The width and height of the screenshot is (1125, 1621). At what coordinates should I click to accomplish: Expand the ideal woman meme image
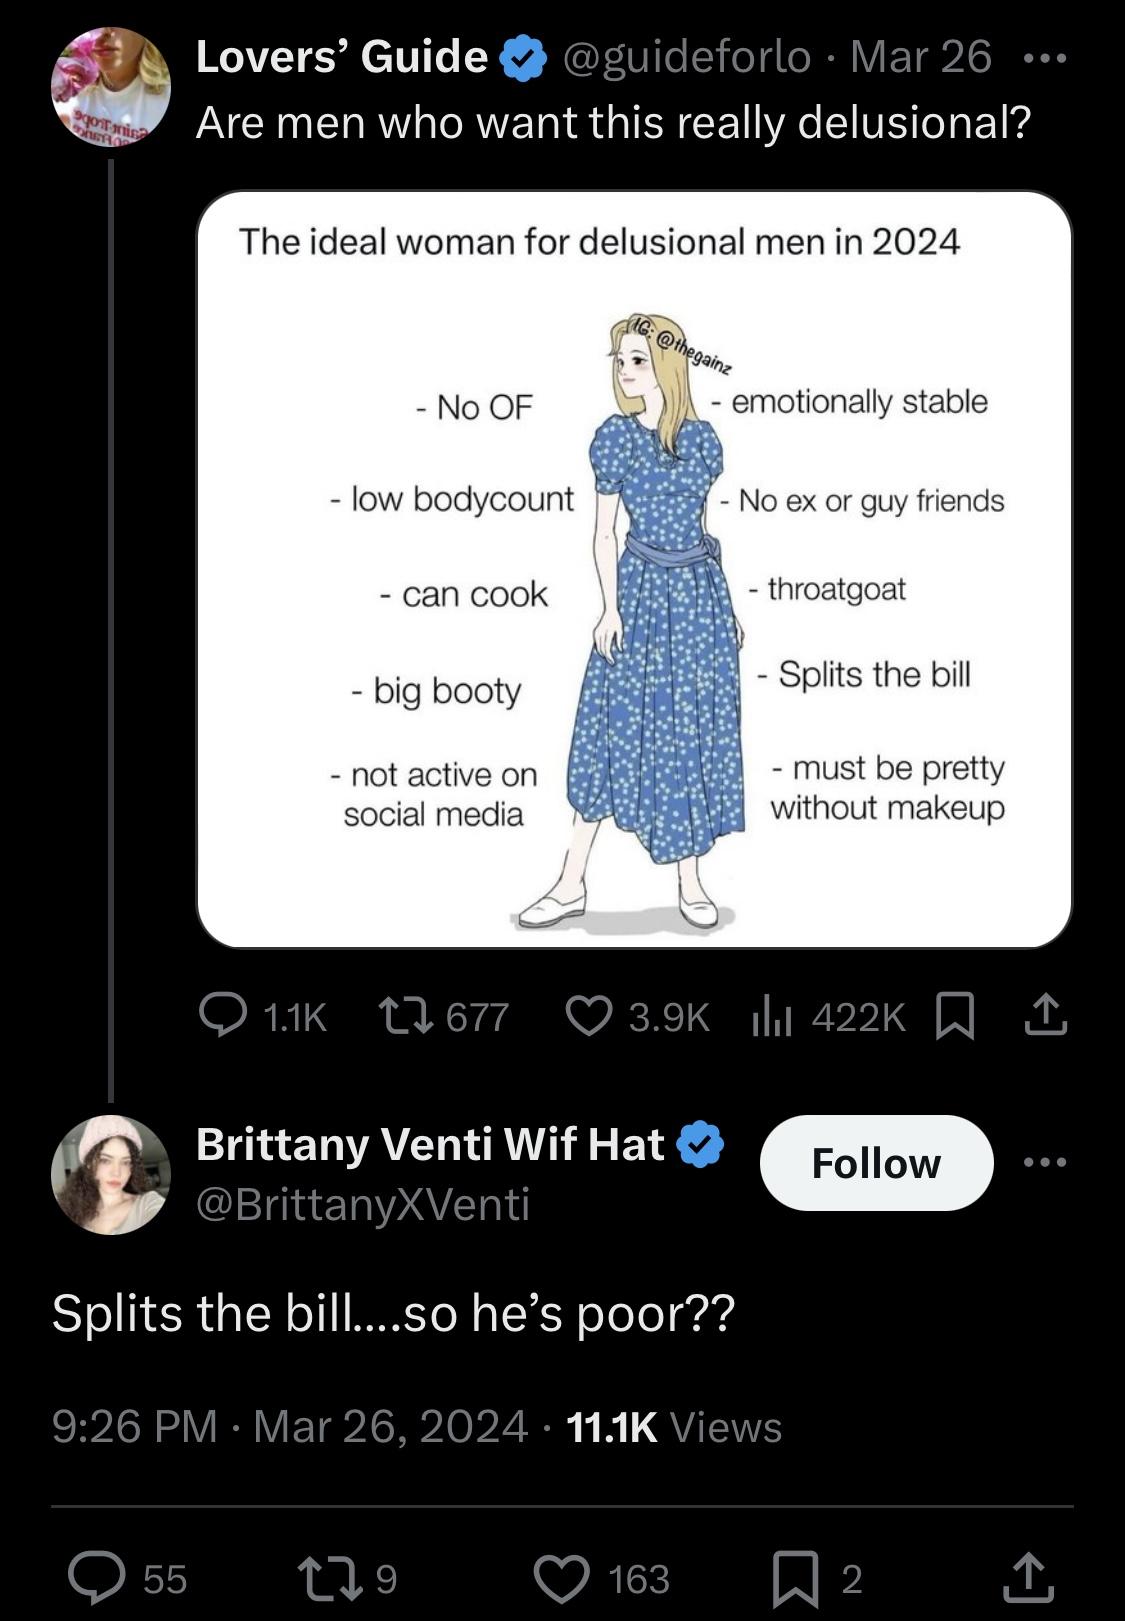(634, 569)
